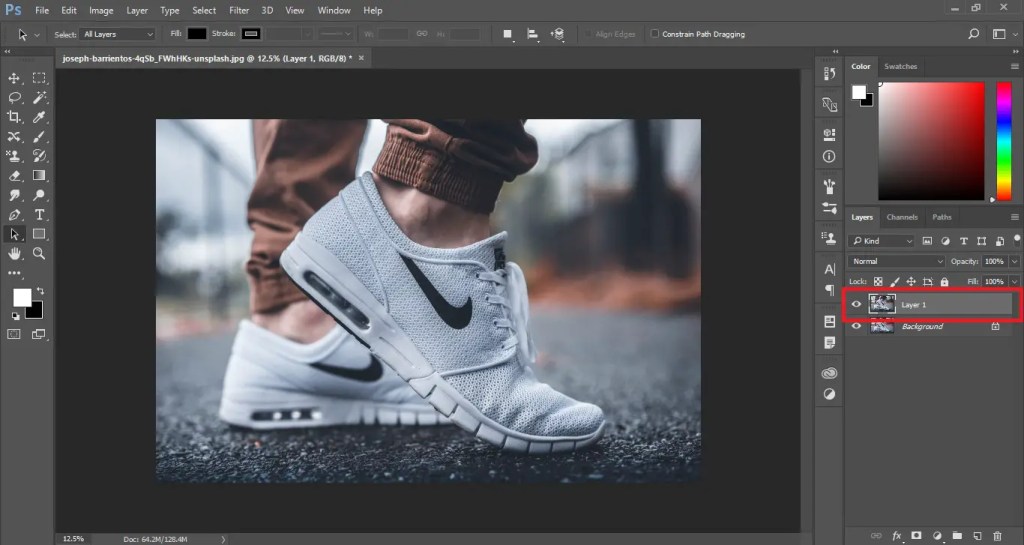Expand the All Layers select dropdown
The image size is (1024, 545).
pos(118,34)
